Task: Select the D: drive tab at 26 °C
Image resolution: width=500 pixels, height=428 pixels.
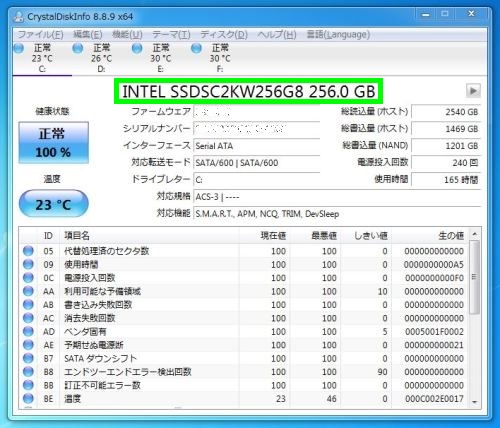Action: (102, 58)
